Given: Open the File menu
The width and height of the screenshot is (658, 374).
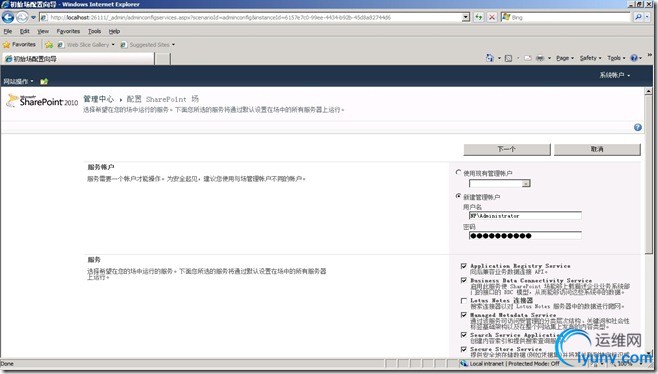Looking at the screenshot, I should pos(8,31).
